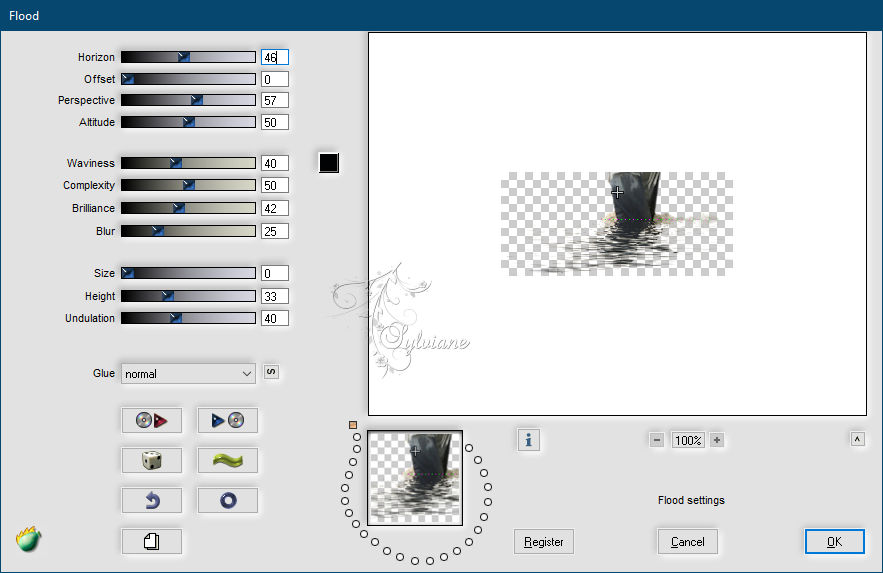The width and height of the screenshot is (883, 573).
Task: Click the small S button beside Glue
Action: [x=271, y=372]
